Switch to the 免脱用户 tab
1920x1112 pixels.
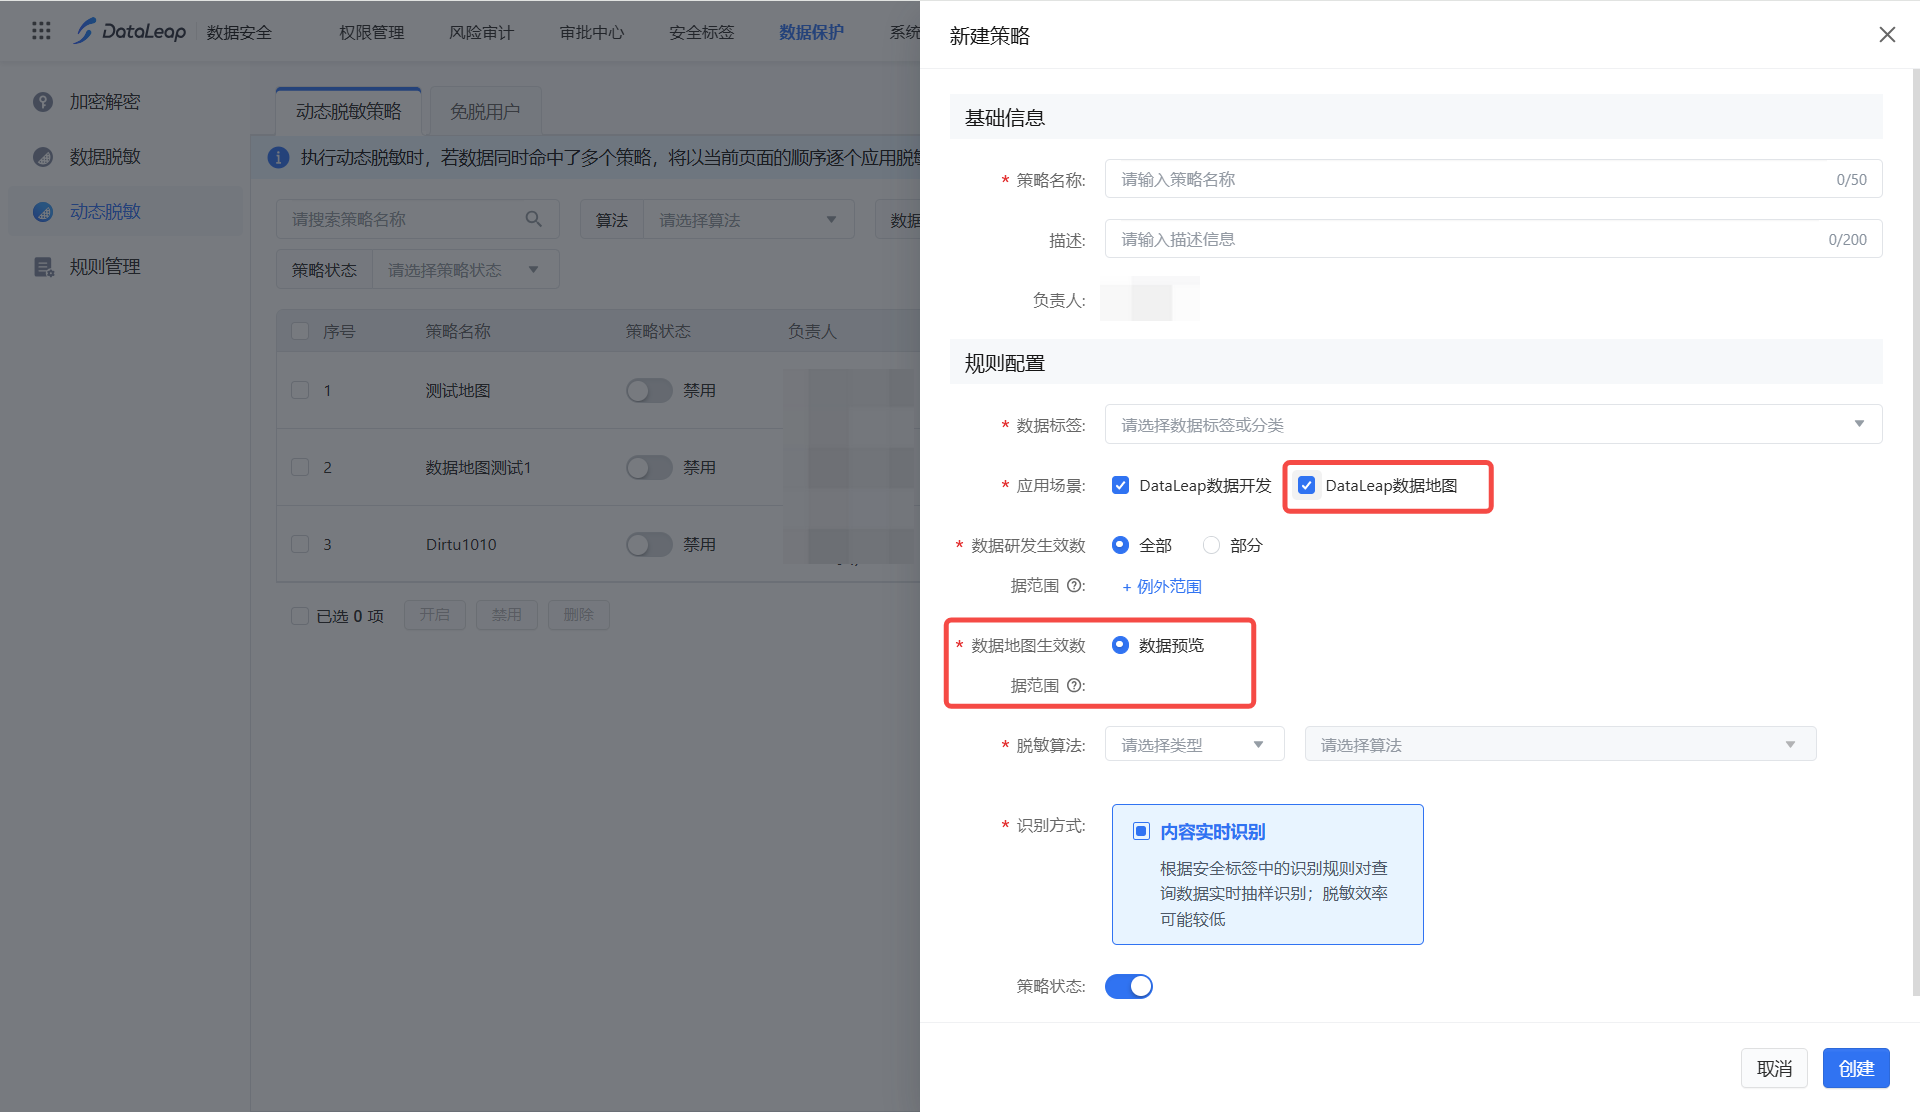[485, 111]
